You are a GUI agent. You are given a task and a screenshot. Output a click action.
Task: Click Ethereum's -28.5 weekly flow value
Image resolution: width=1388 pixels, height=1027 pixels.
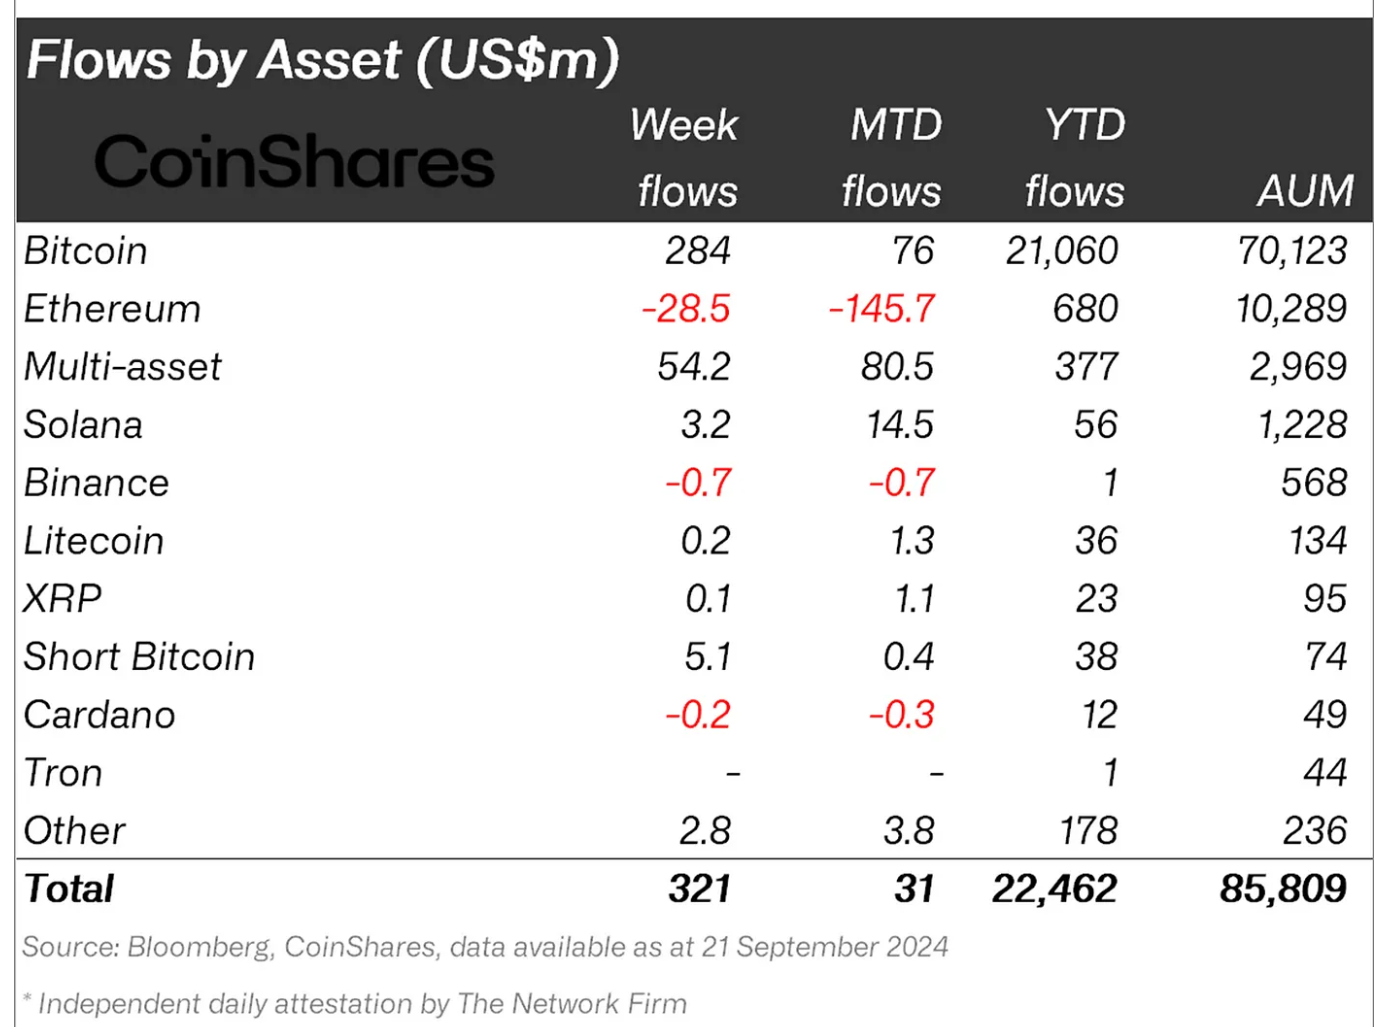686,308
